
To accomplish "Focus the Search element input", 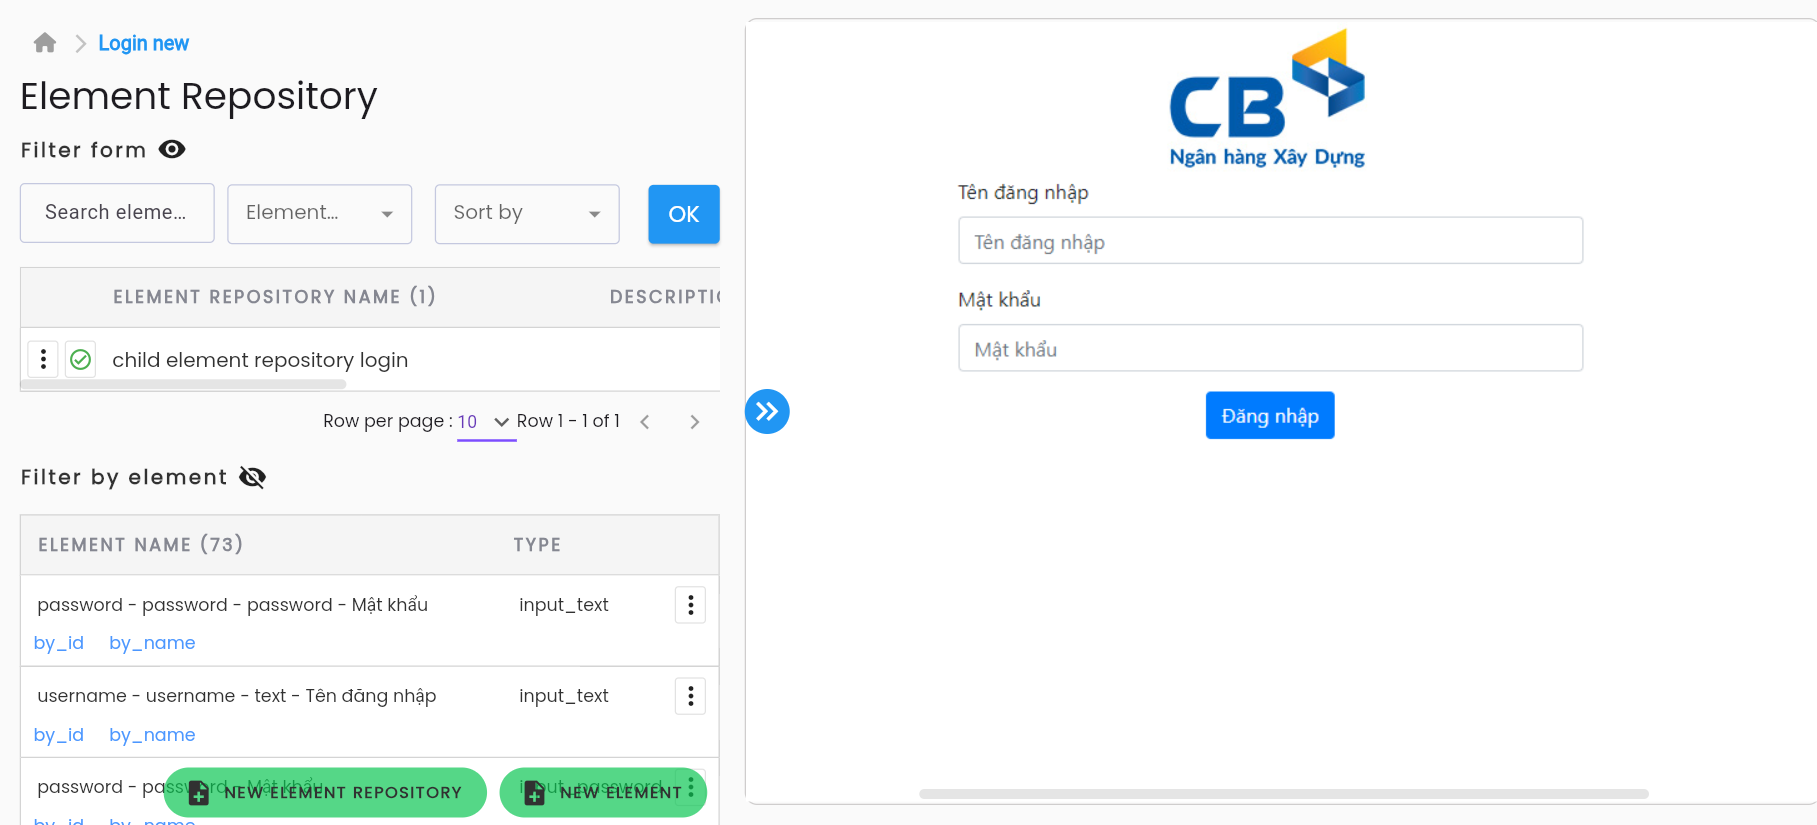I will [117, 213].
